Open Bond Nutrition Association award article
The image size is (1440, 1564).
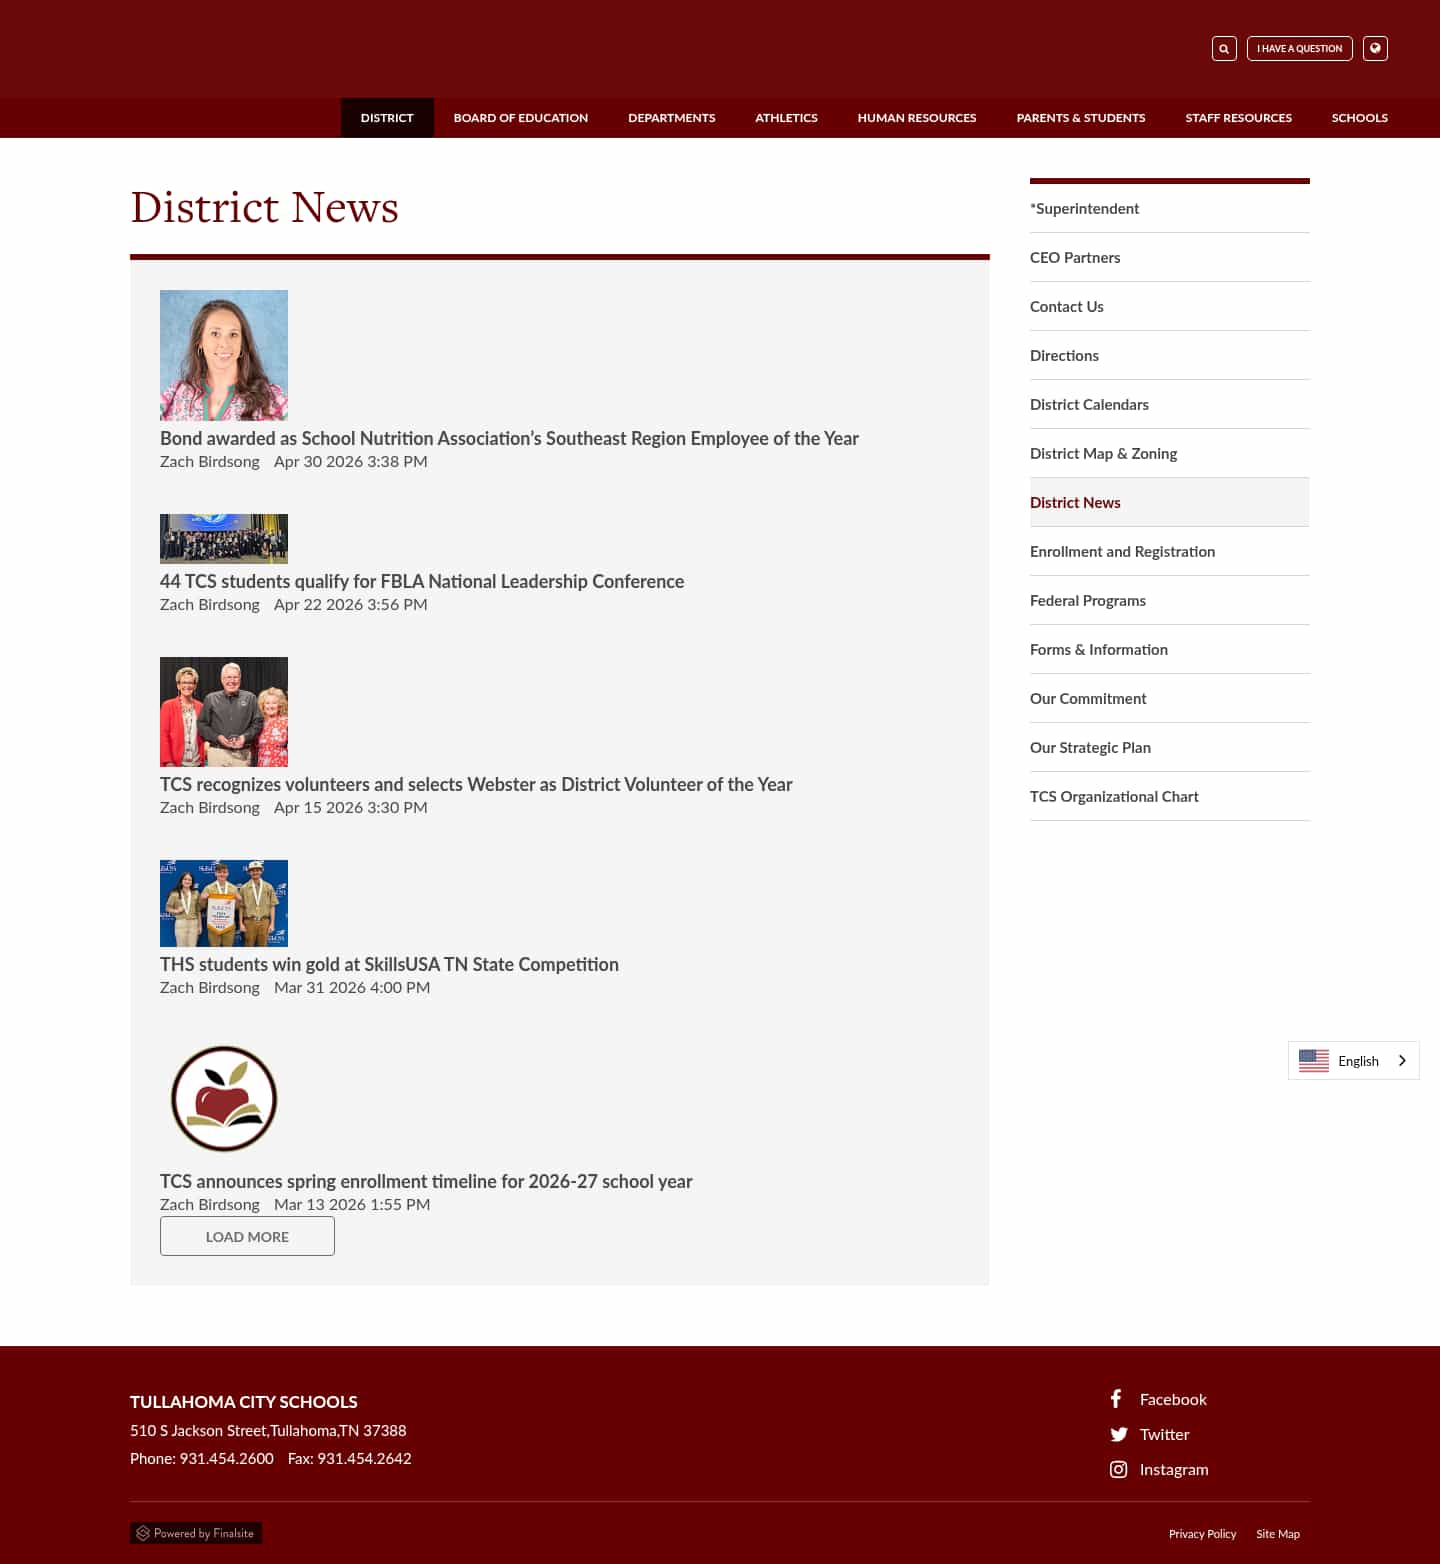click(509, 438)
